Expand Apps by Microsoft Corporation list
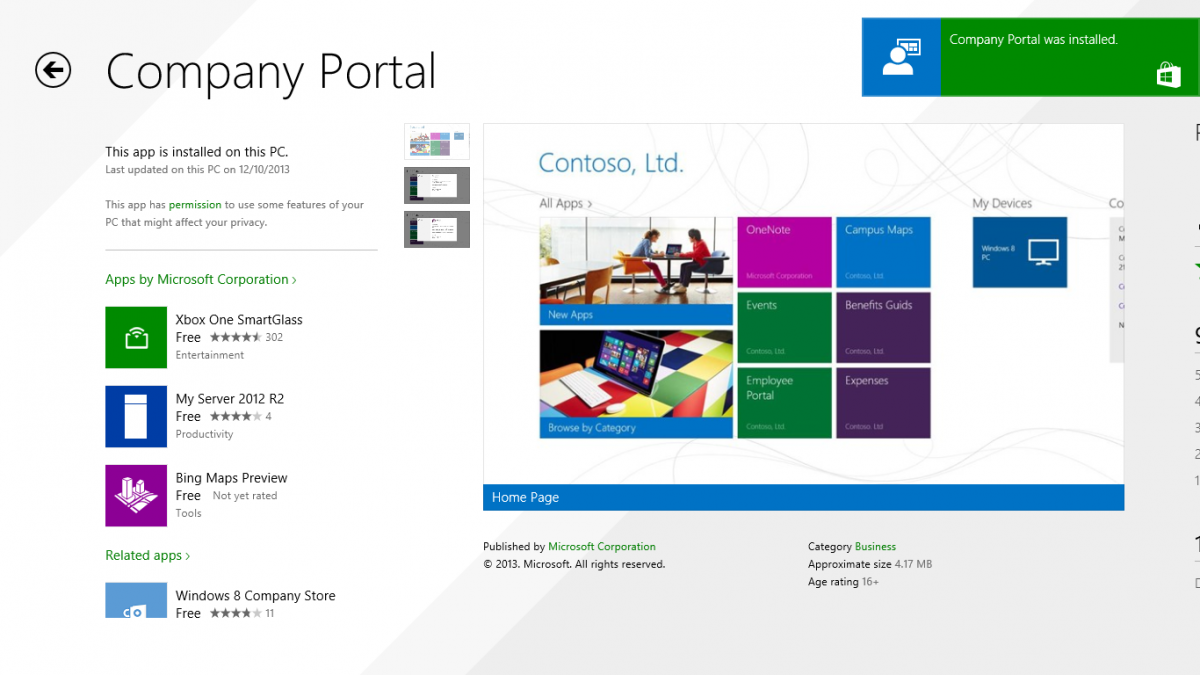Viewport: 1200px width, 675px height. point(201,280)
